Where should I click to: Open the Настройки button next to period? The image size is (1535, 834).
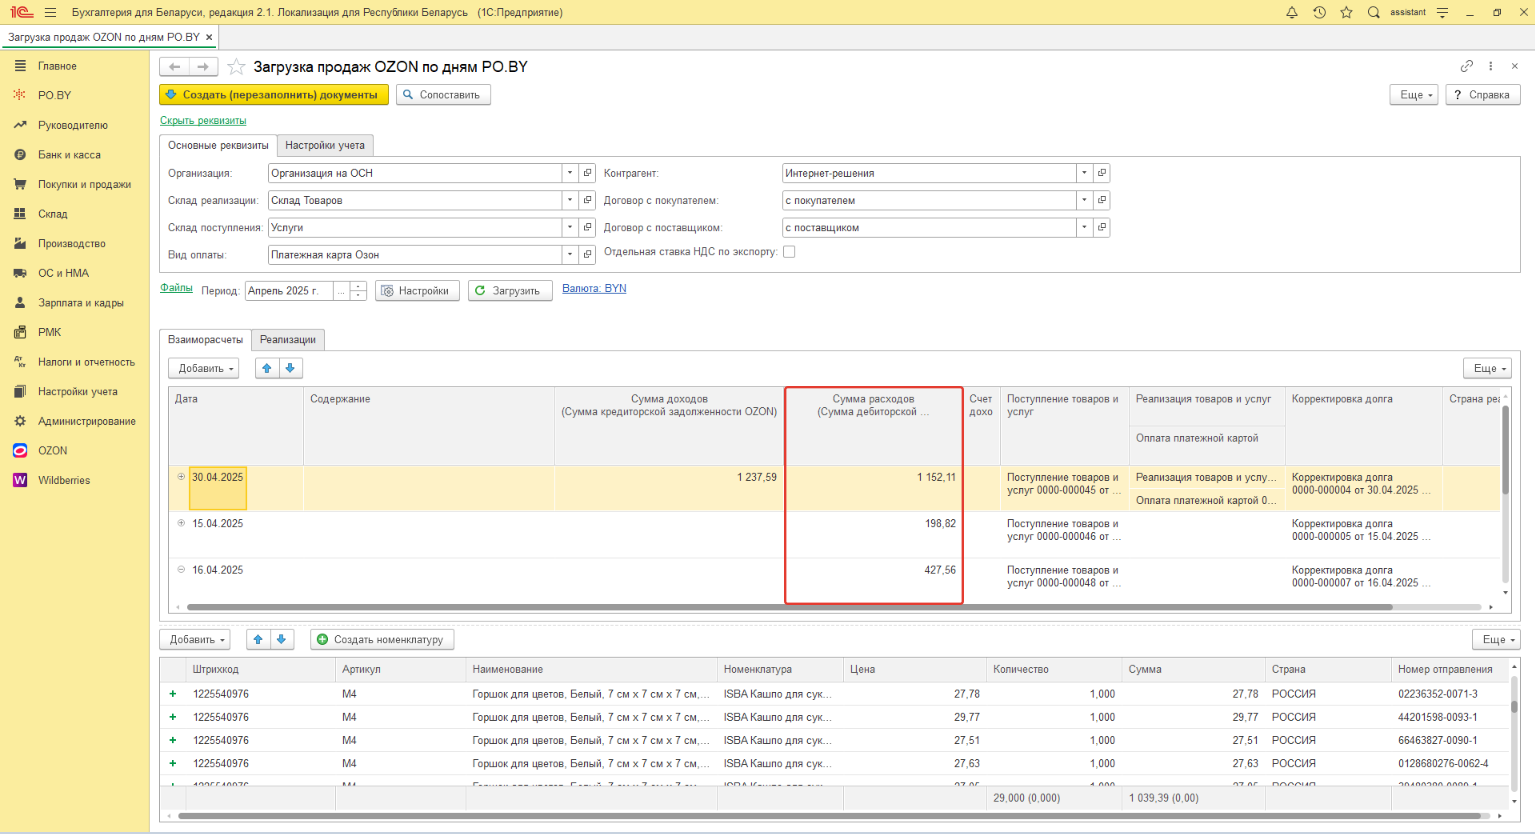[417, 291]
